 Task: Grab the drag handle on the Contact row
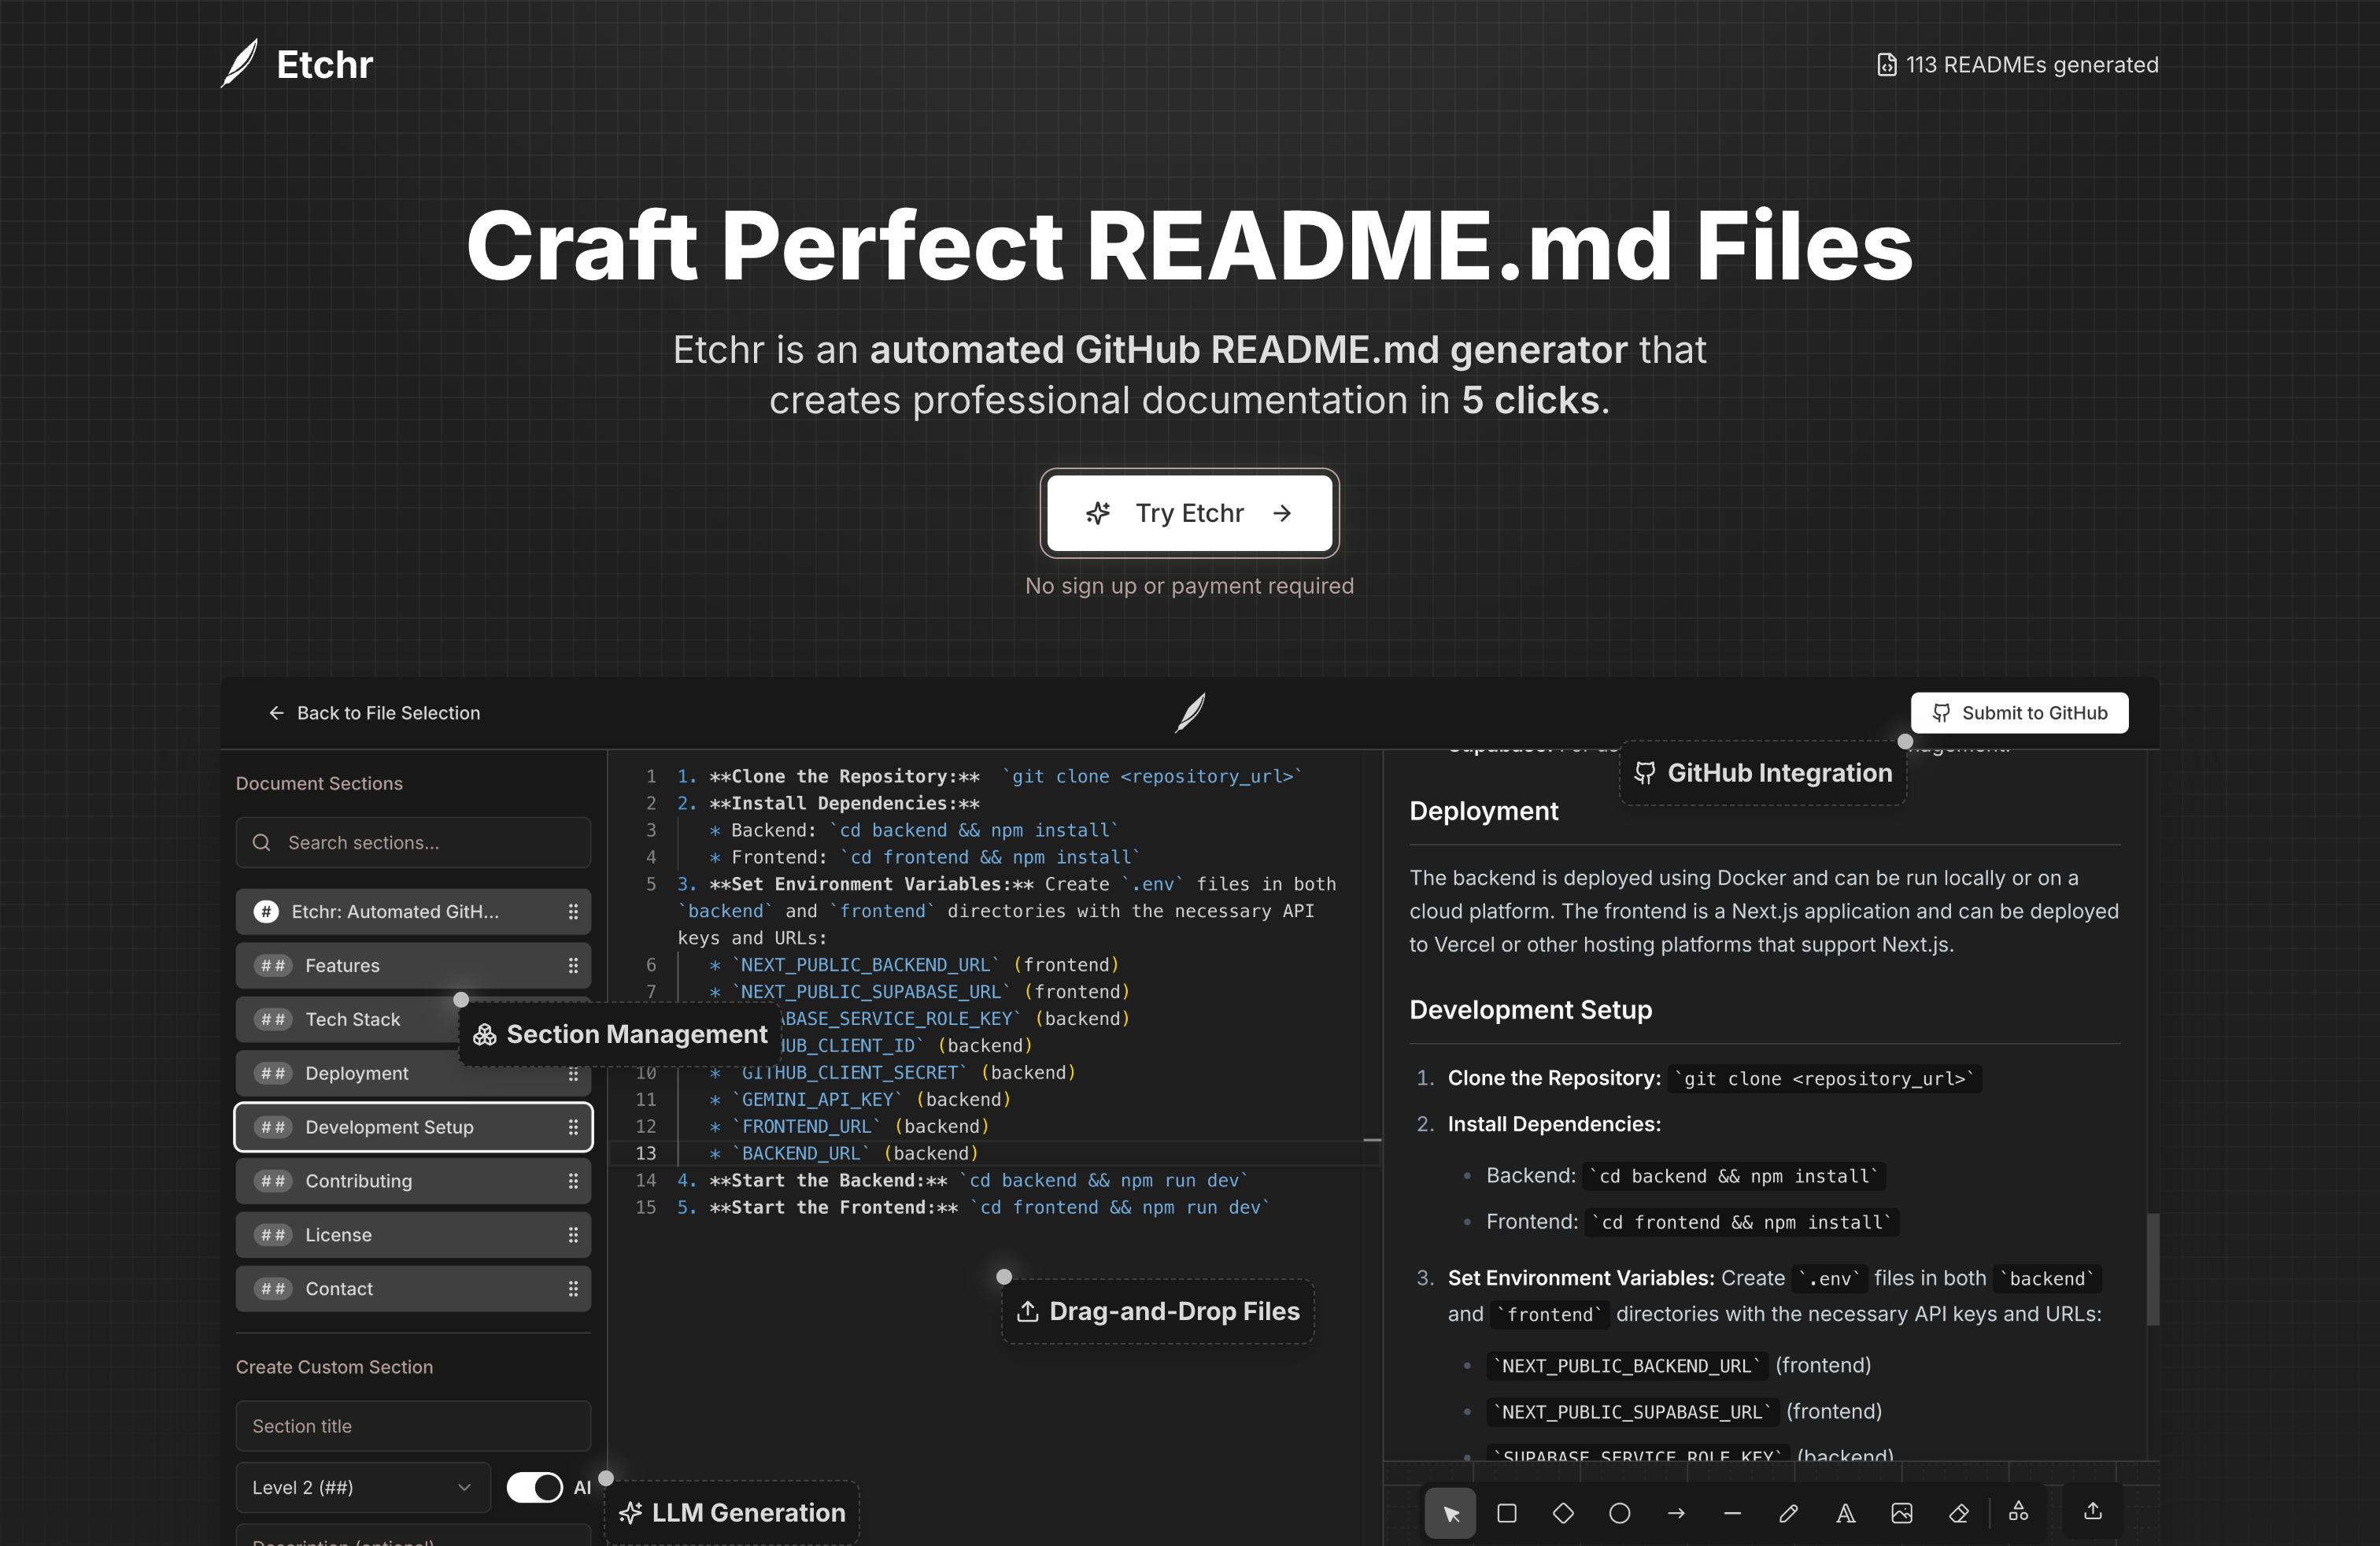click(573, 1289)
